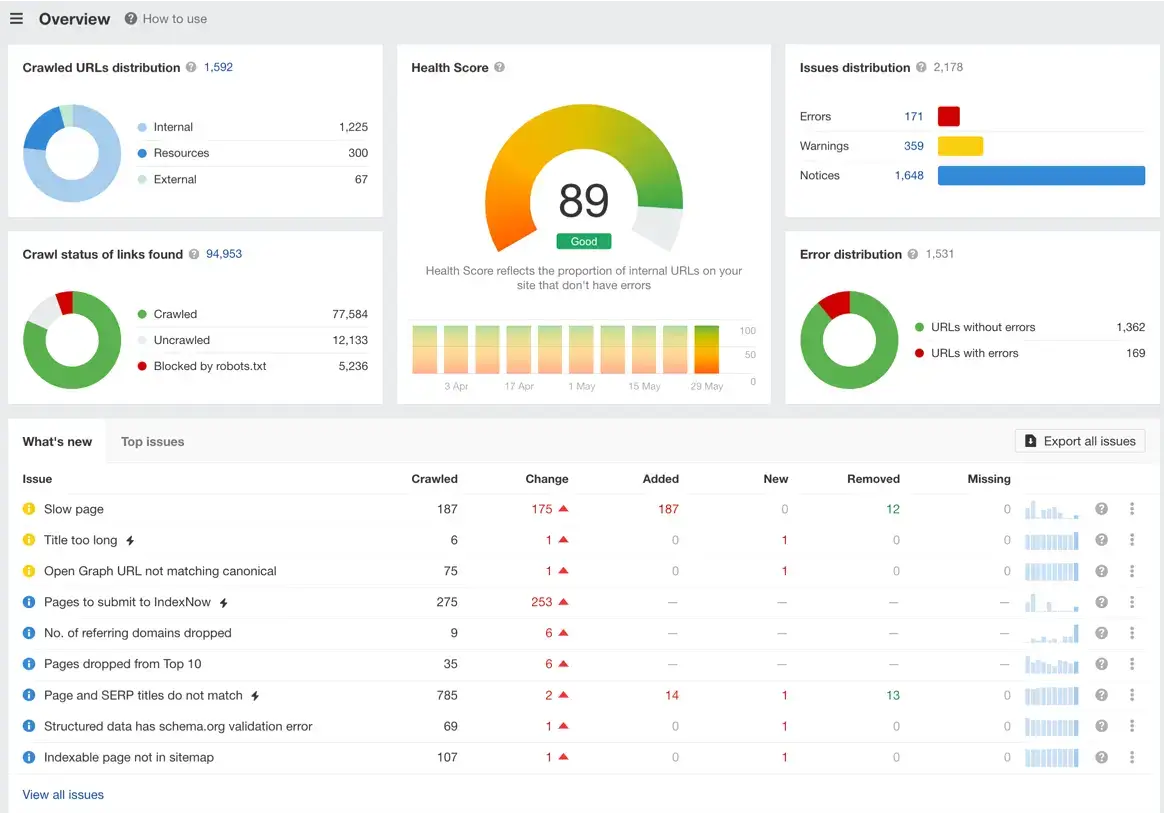Switch to the Top issues tab
Viewport: 1164px width, 813px height.
point(152,441)
